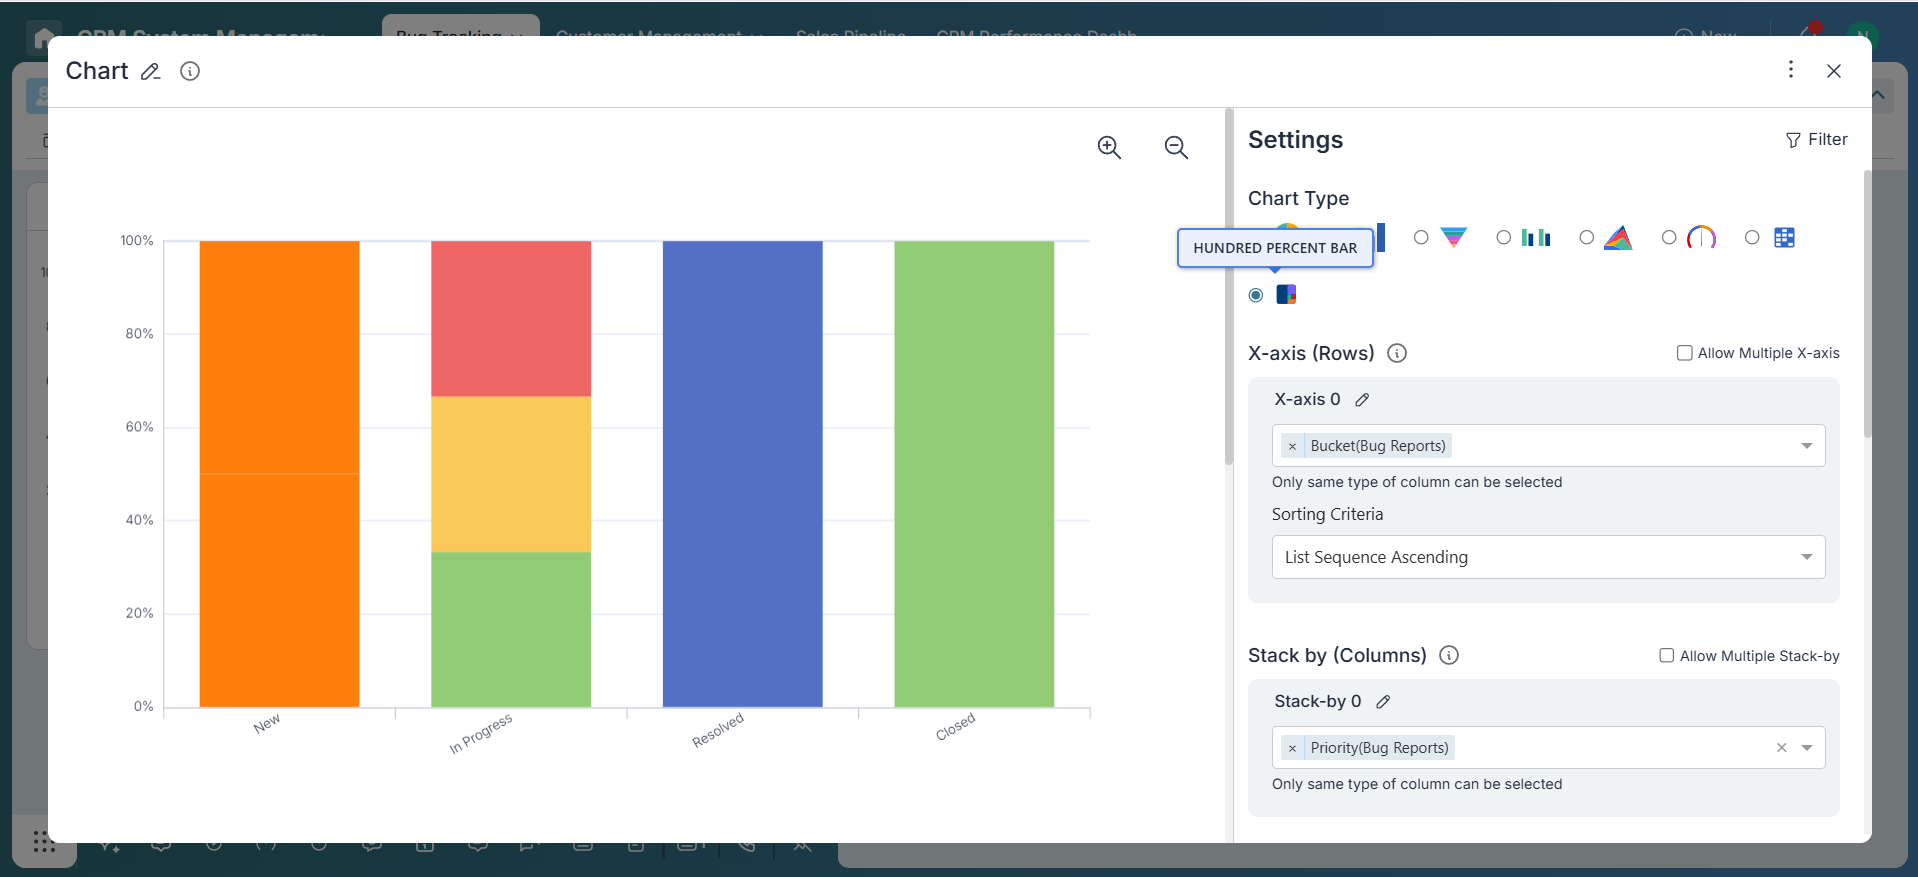Click the green In Progress bar segment
The width and height of the screenshot is (1918, 877).
511,629
